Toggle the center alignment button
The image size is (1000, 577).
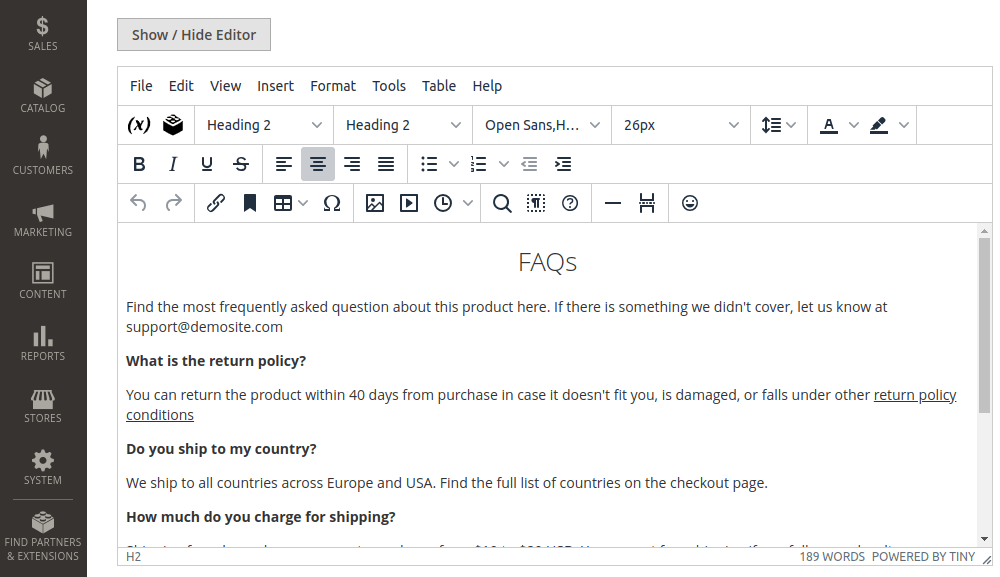318,164
